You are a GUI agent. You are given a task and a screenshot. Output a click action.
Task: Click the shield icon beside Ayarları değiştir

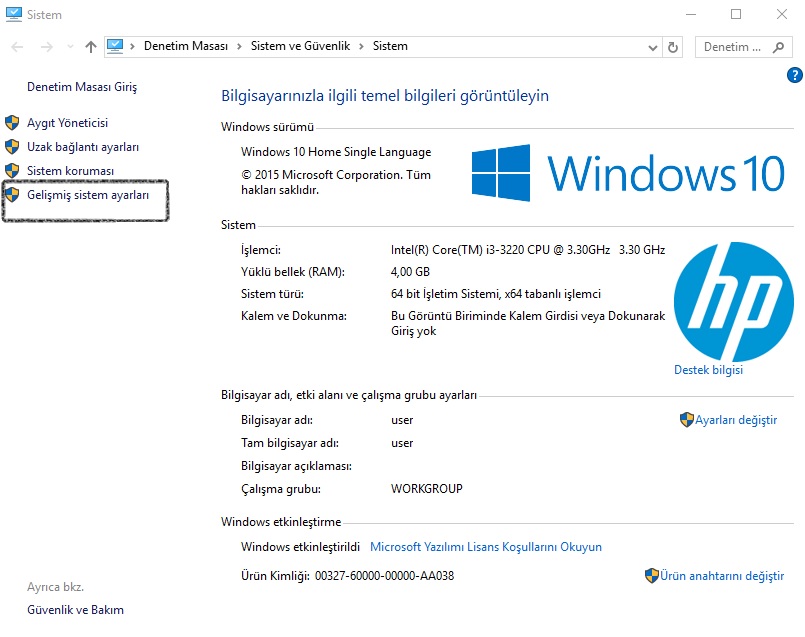click(x=687, y=421)
